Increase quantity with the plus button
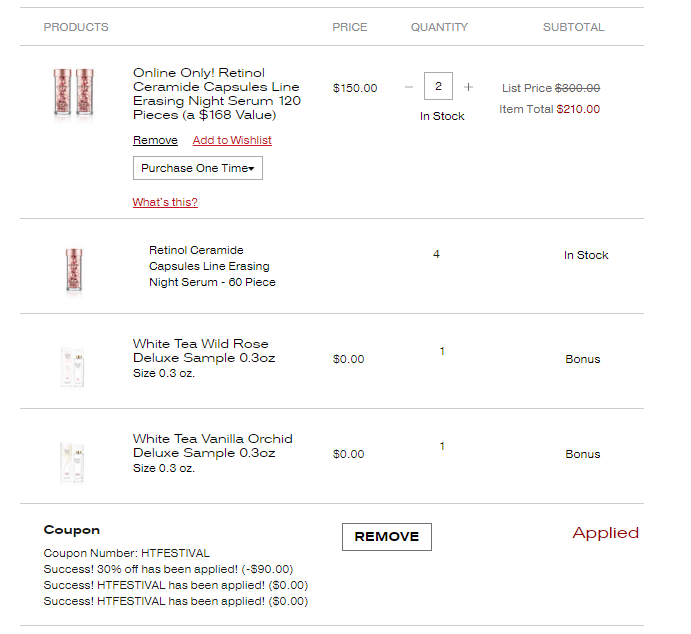Image resolution: width=691 pixels, height=634 pixels. point(468,87)
